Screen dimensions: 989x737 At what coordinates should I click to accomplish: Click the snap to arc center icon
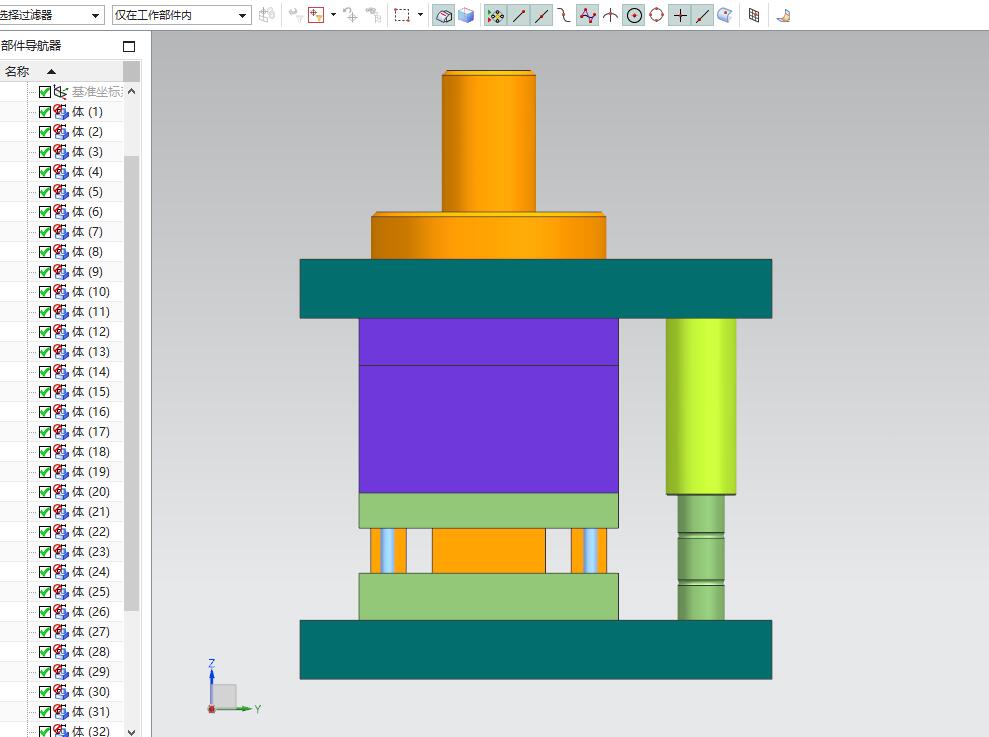point(634,15)
